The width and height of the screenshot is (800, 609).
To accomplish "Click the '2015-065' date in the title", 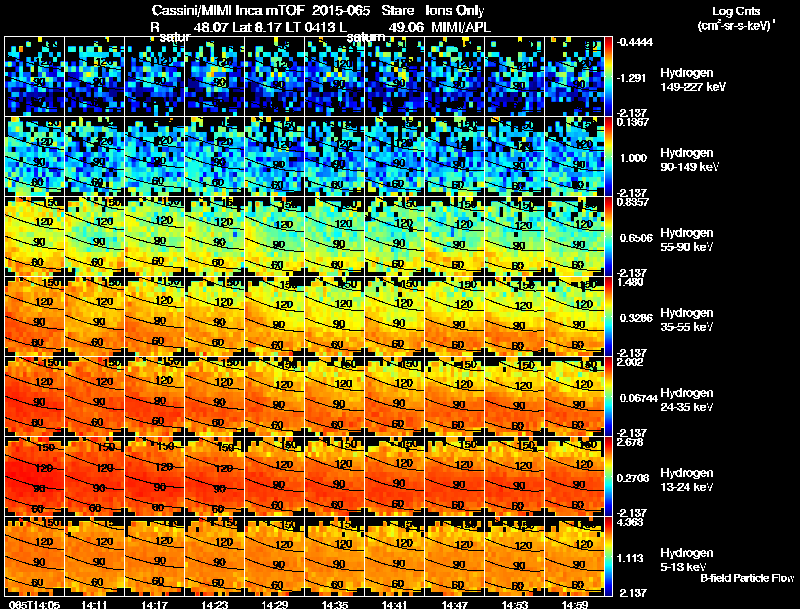I will pos(341,11).
